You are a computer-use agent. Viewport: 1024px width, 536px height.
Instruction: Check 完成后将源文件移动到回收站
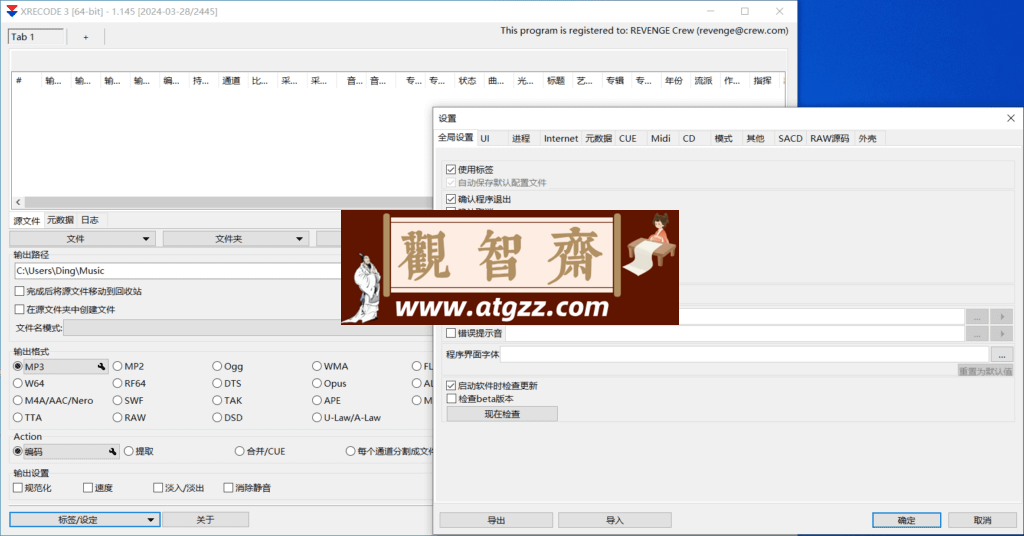(20, 291)
